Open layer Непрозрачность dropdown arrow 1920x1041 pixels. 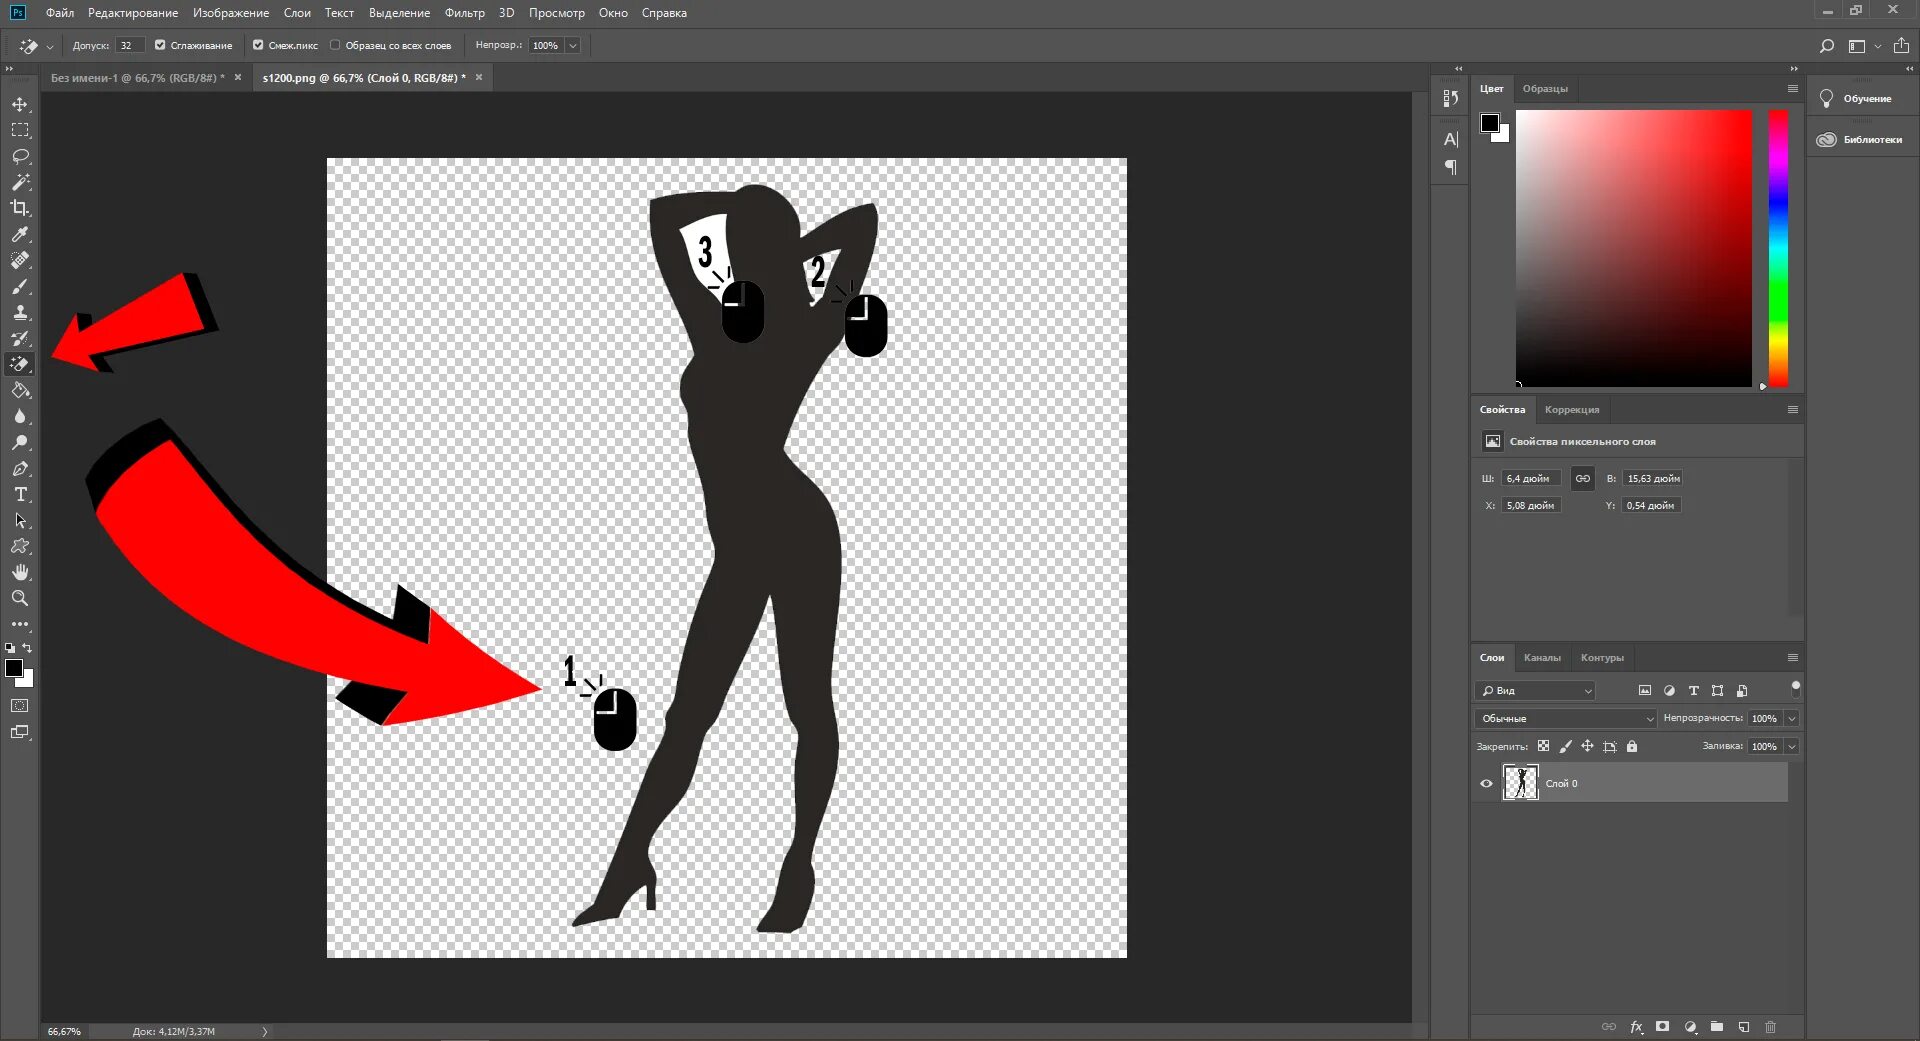point(1792,719)
